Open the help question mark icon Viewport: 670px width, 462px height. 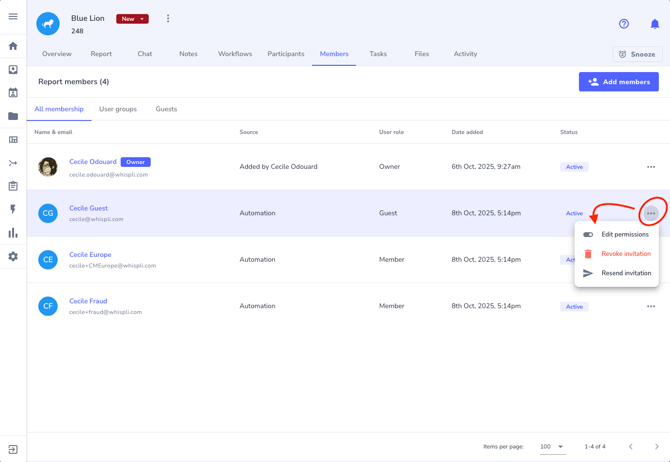coord(624,23)
